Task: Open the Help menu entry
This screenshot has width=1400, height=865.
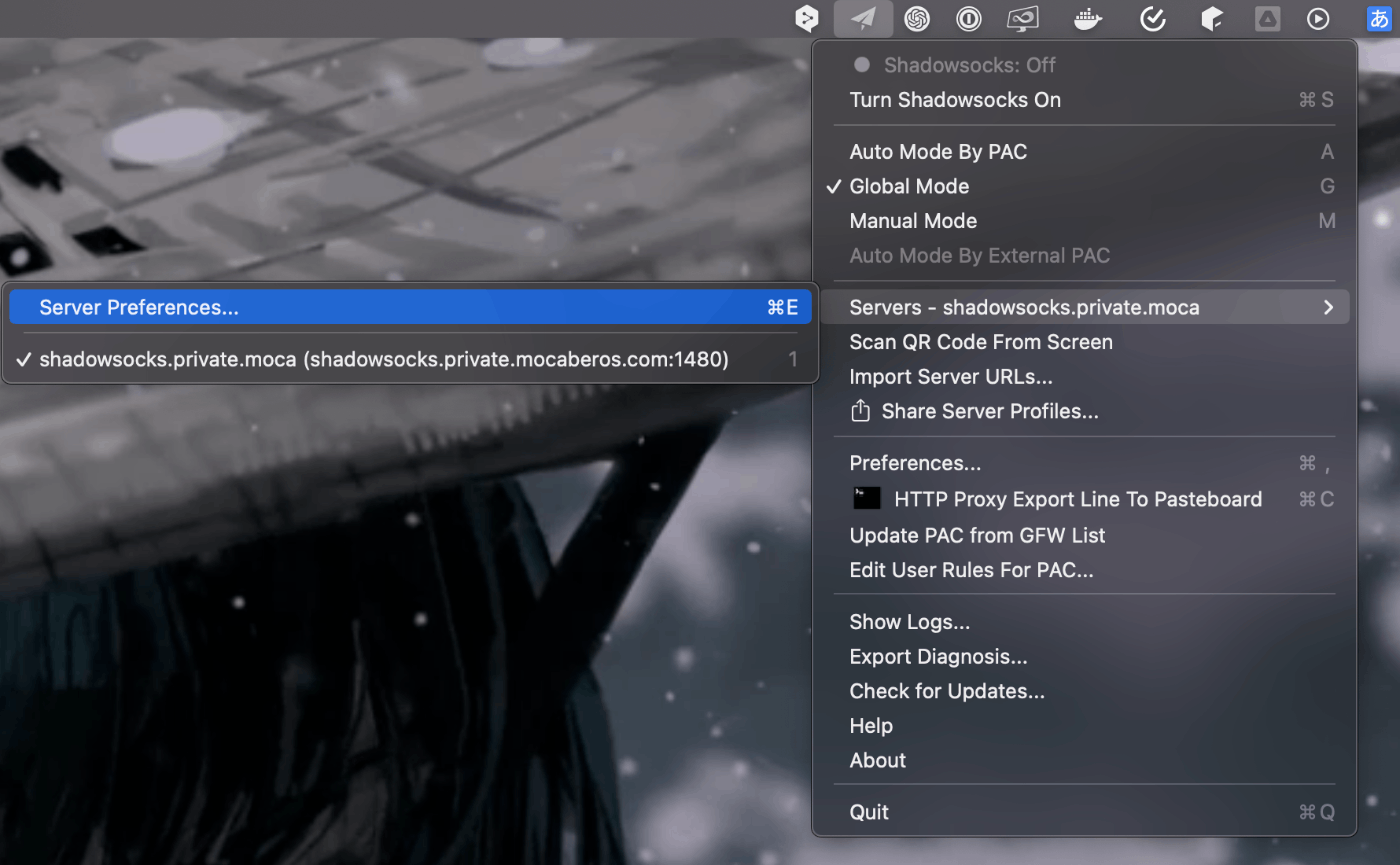Action: click(x=1083, y=726)
